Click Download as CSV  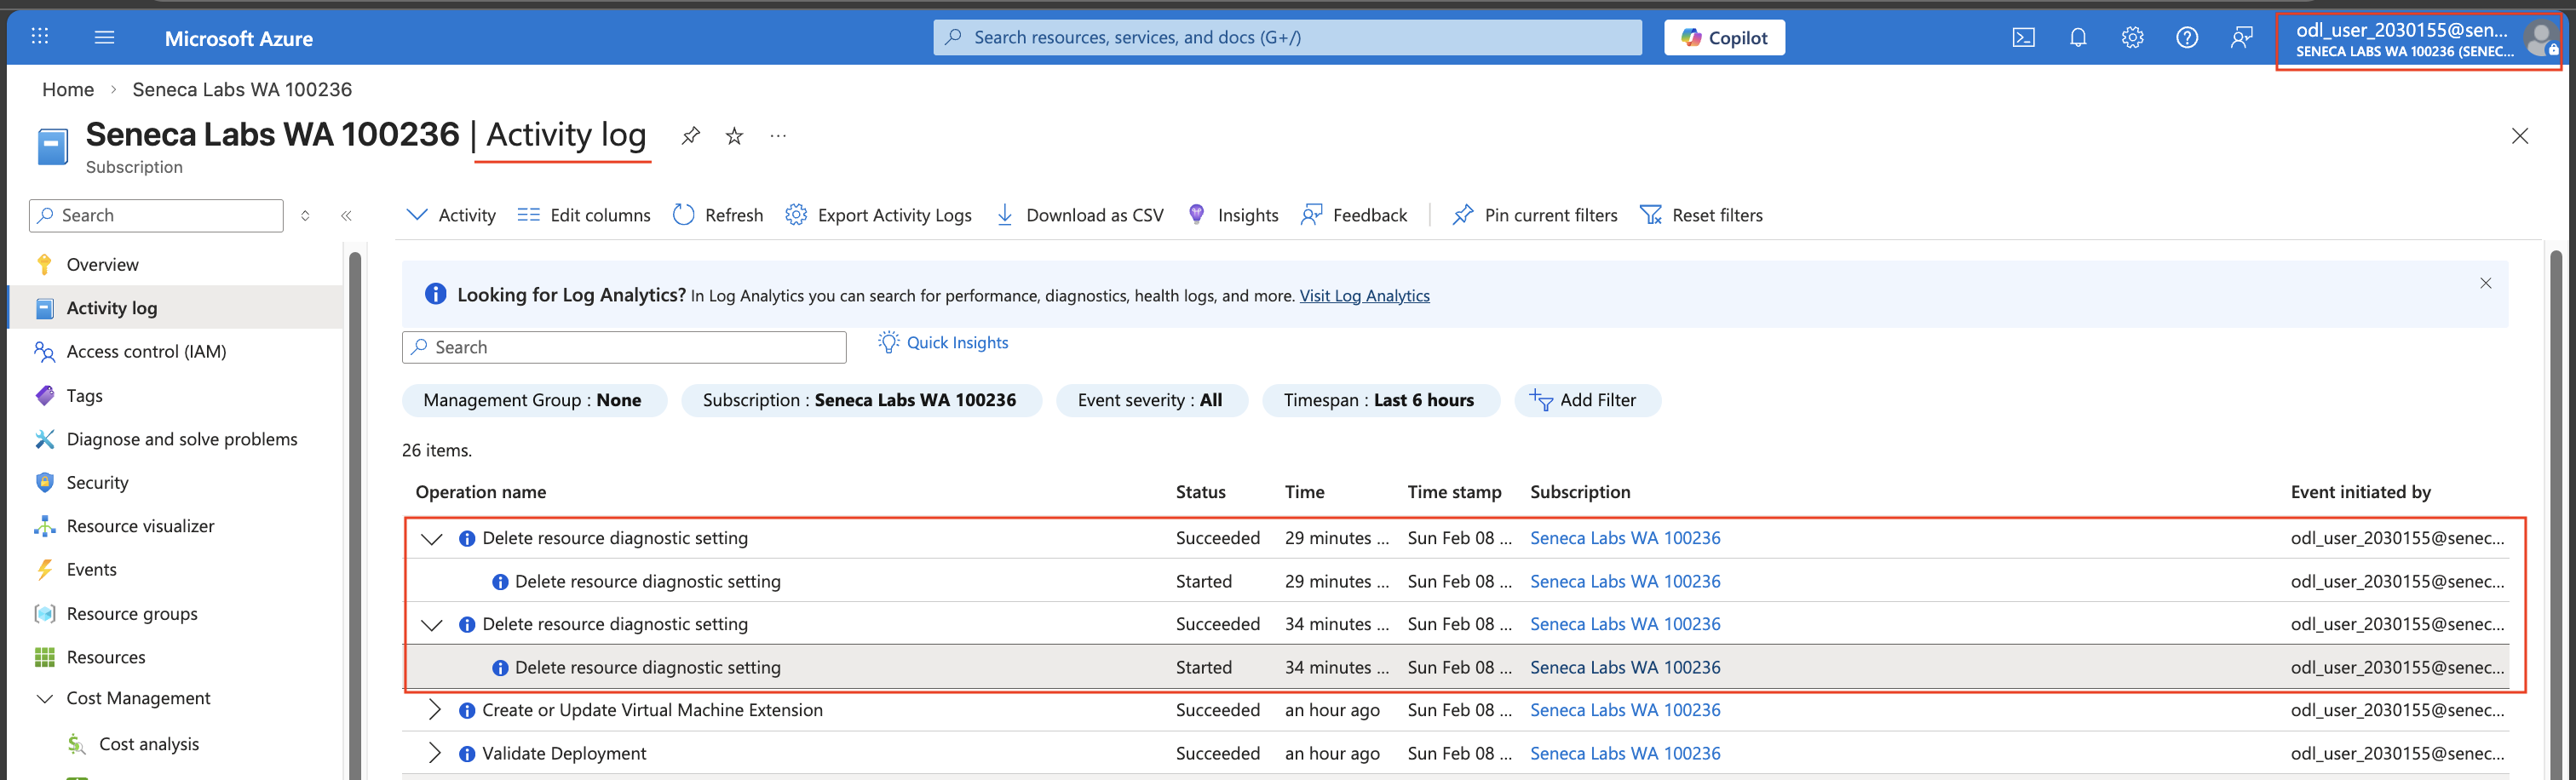1079,215
